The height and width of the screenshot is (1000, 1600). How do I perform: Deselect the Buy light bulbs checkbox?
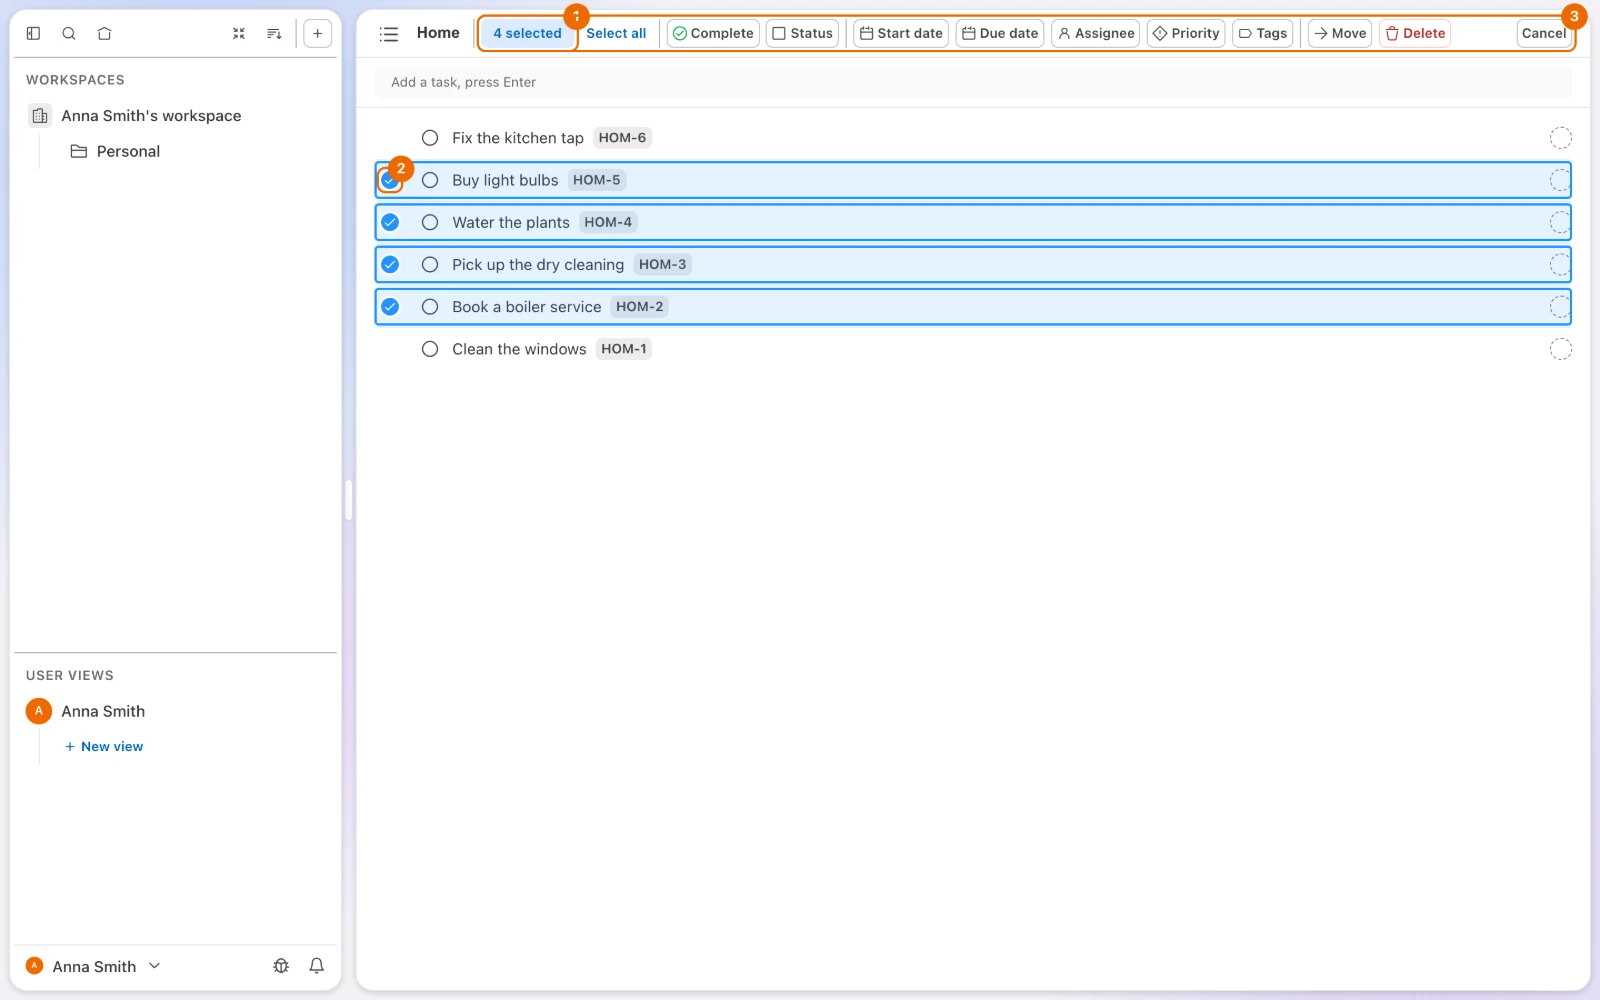[390, 181]
